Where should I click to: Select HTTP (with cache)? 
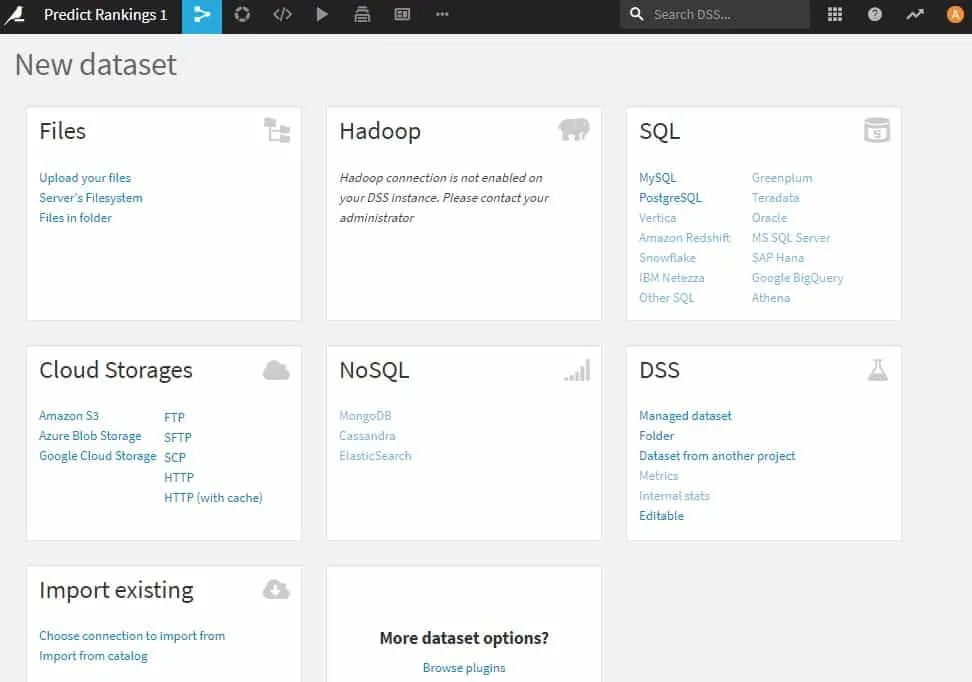click(213, 497)
